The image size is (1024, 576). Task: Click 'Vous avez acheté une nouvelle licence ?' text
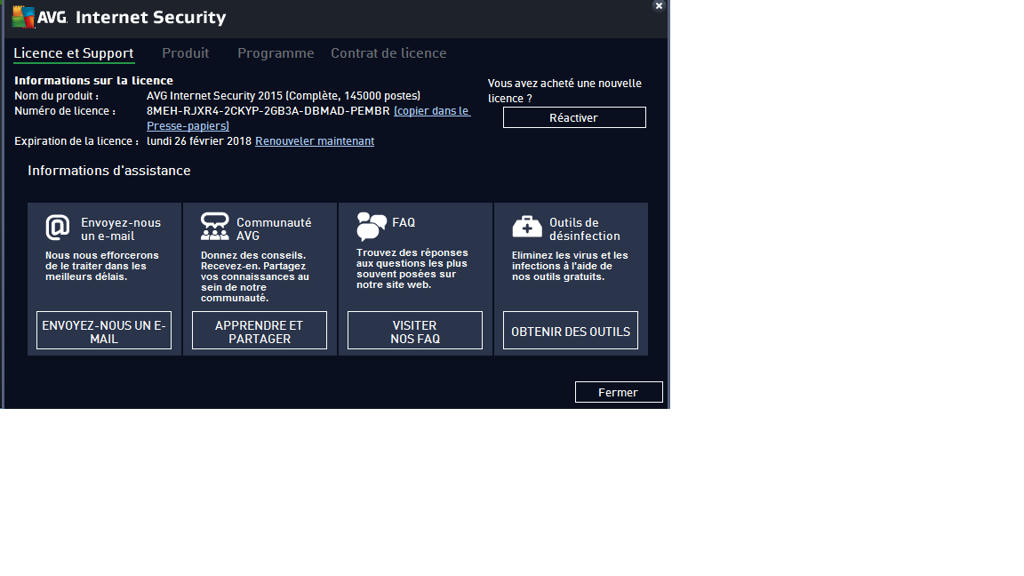pyautogui.click(x=565, y=91)
